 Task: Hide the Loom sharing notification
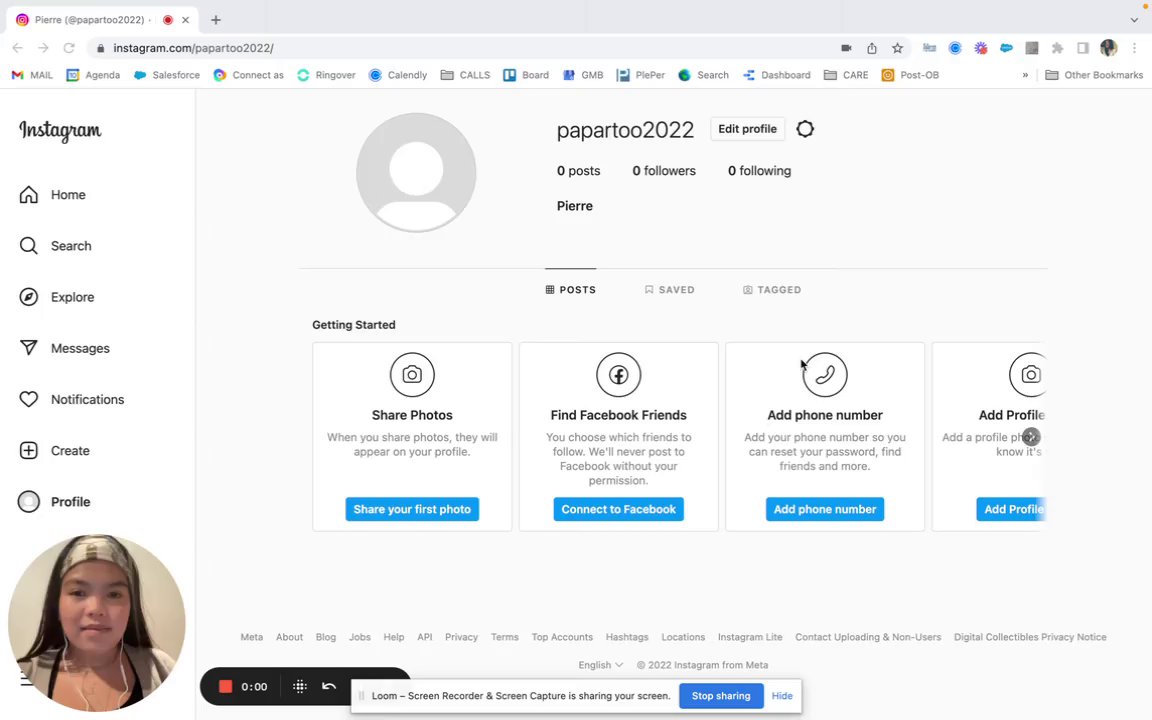click(782, 696)
